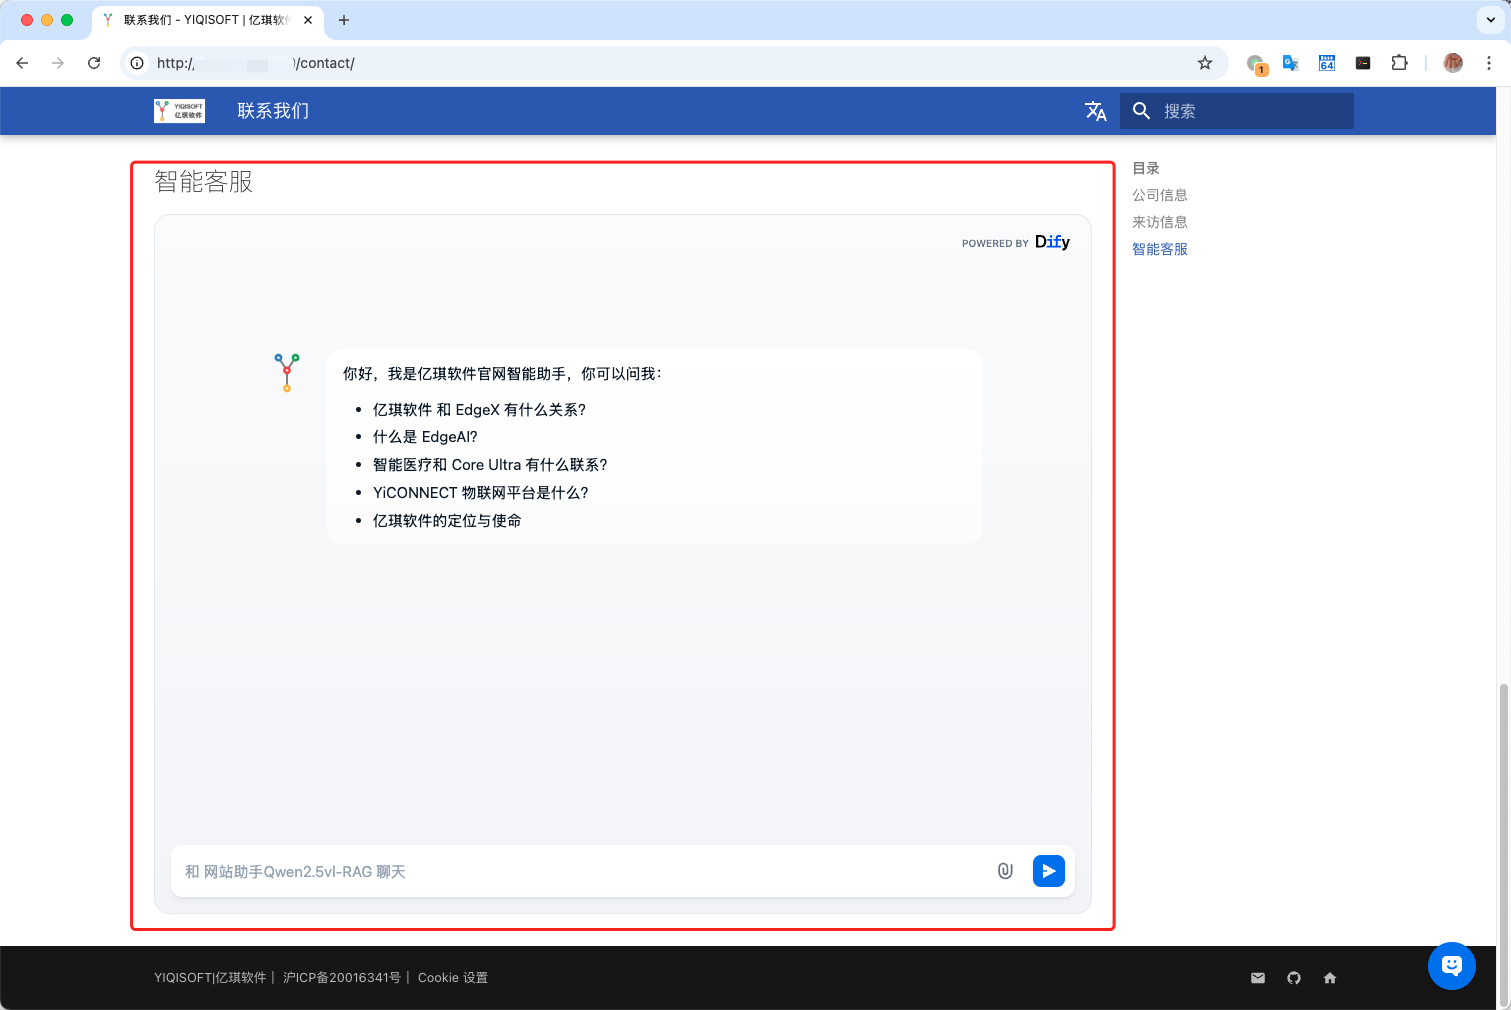Screen dimensions: 1511x1010
Task: Click the 智能客服 table of contents link
Action: [1159, 249]
